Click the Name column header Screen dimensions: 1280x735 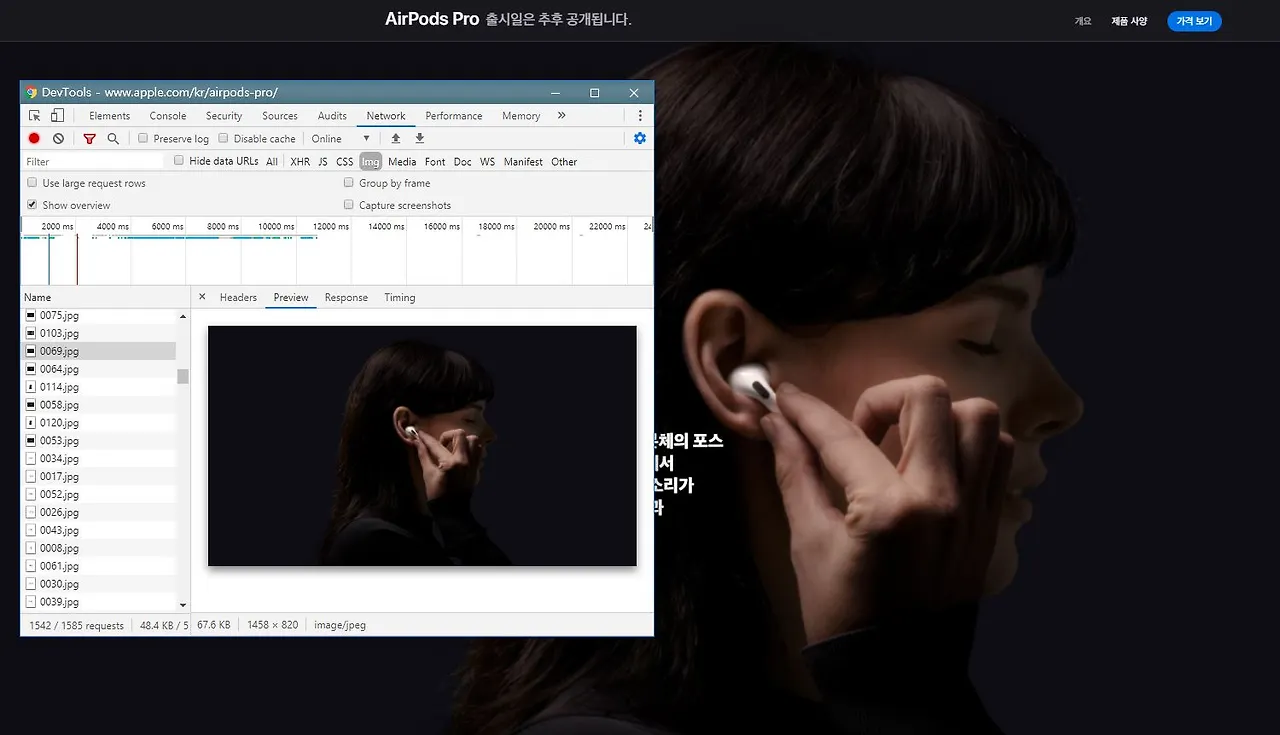105,297
